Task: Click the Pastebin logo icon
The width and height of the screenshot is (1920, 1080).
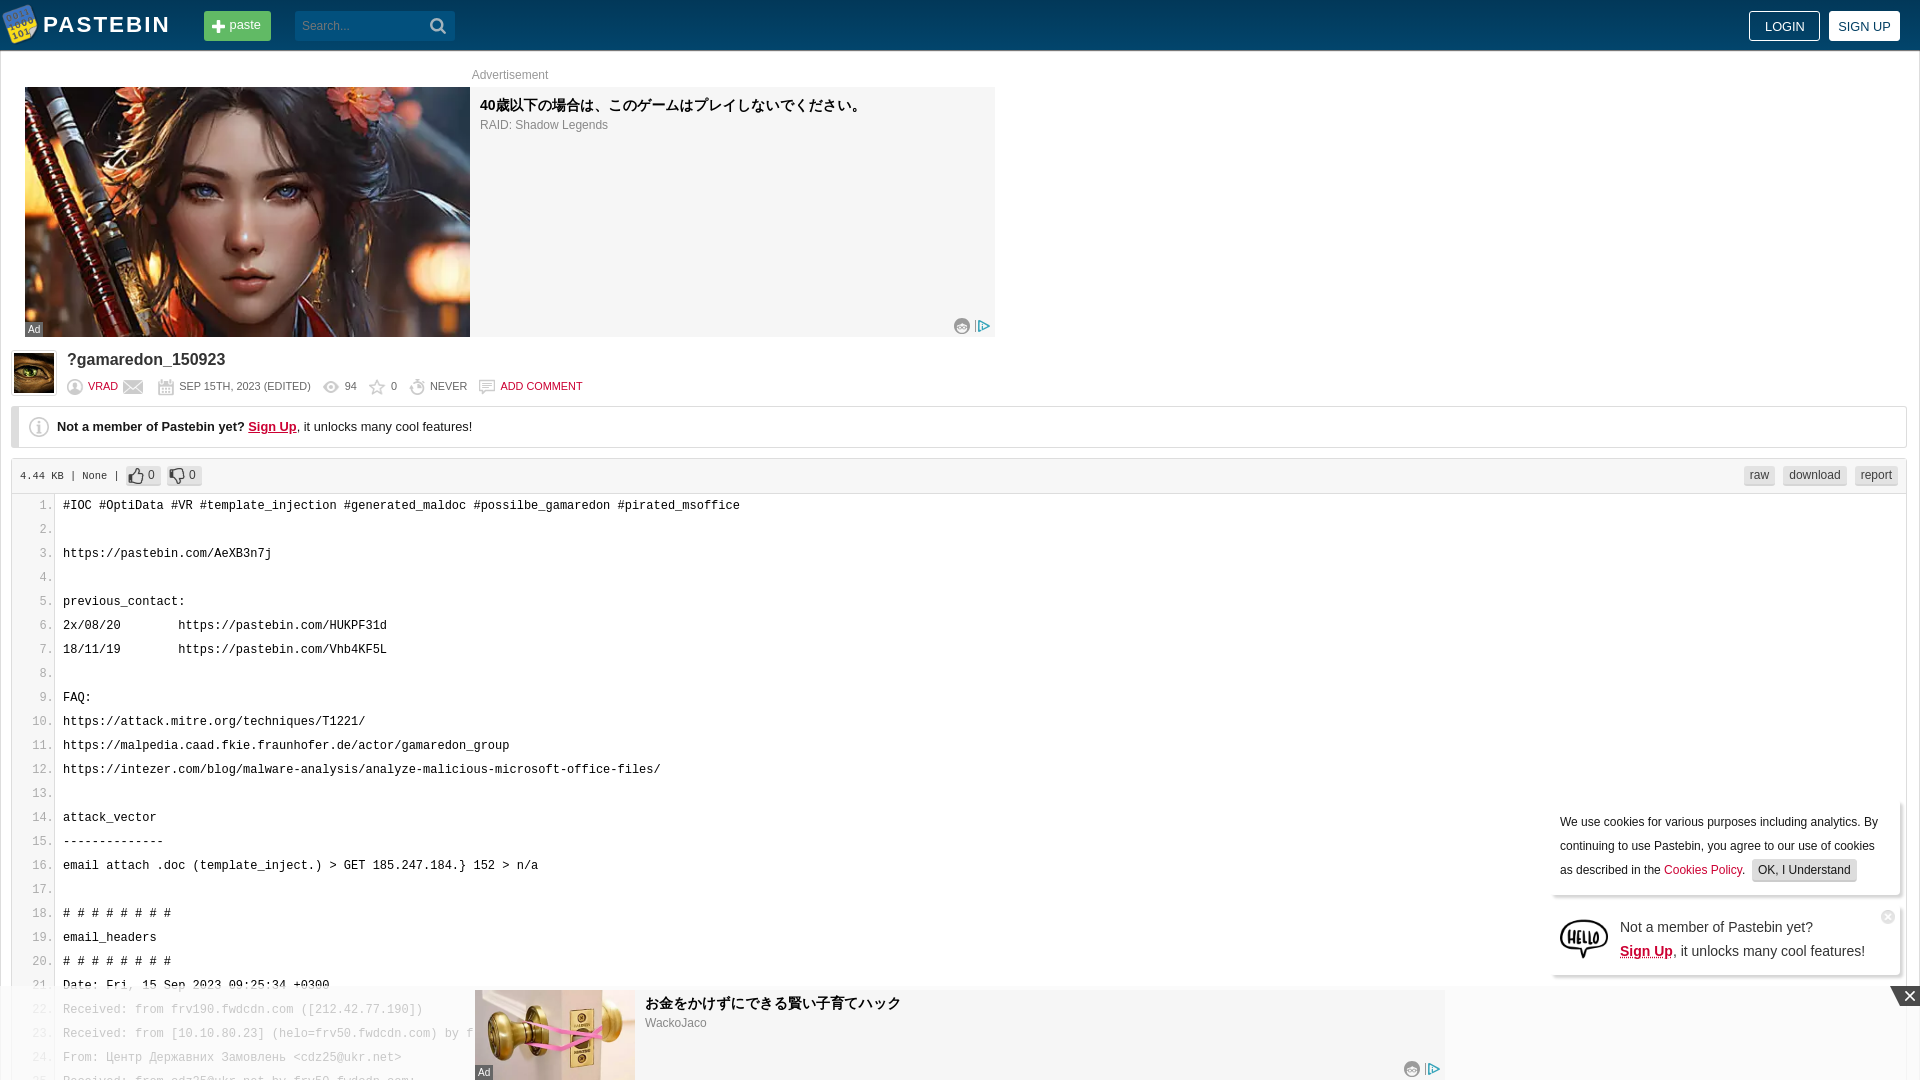Action: pyautogui.click(x=20, y=24)
